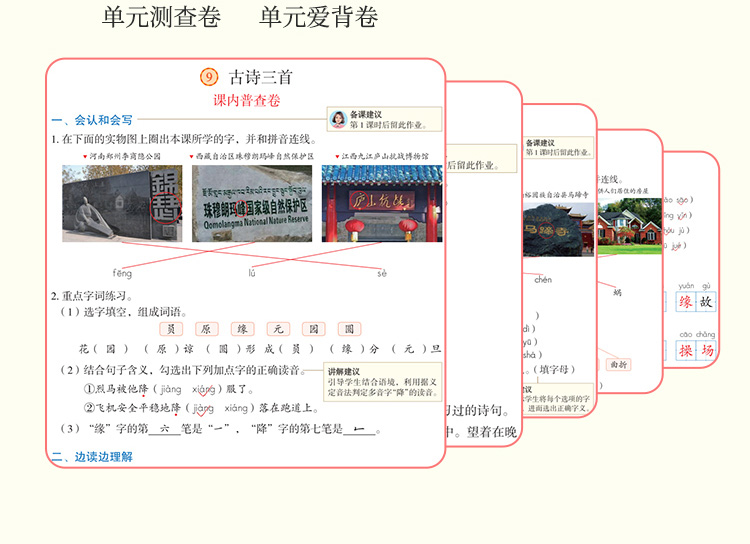Click pinyin chén on third card
The height and width of the screenshot is (544, 750).
(x=543, y=279)
